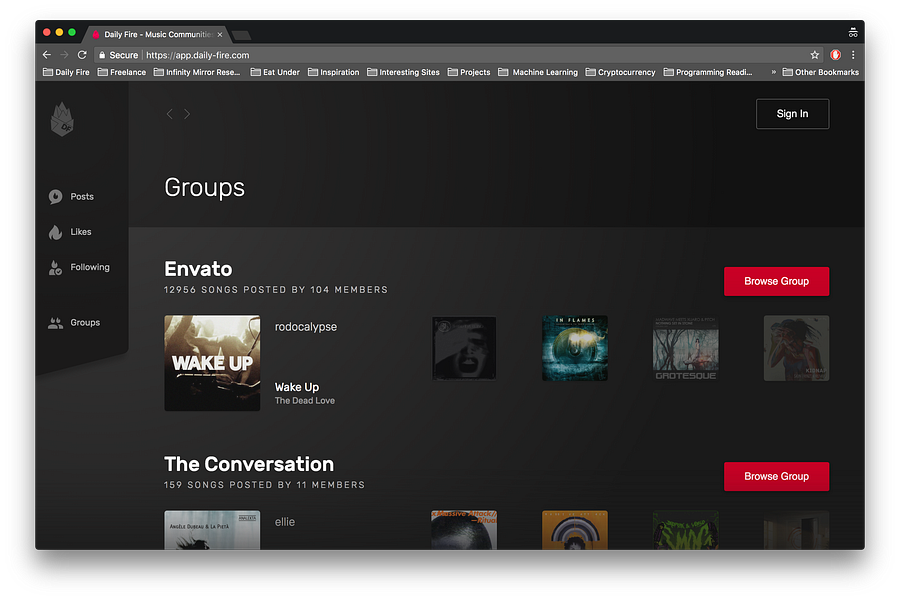This screenshot has width=900, height=600.
Task: Open Following from the sidebar
Action: 79,268
